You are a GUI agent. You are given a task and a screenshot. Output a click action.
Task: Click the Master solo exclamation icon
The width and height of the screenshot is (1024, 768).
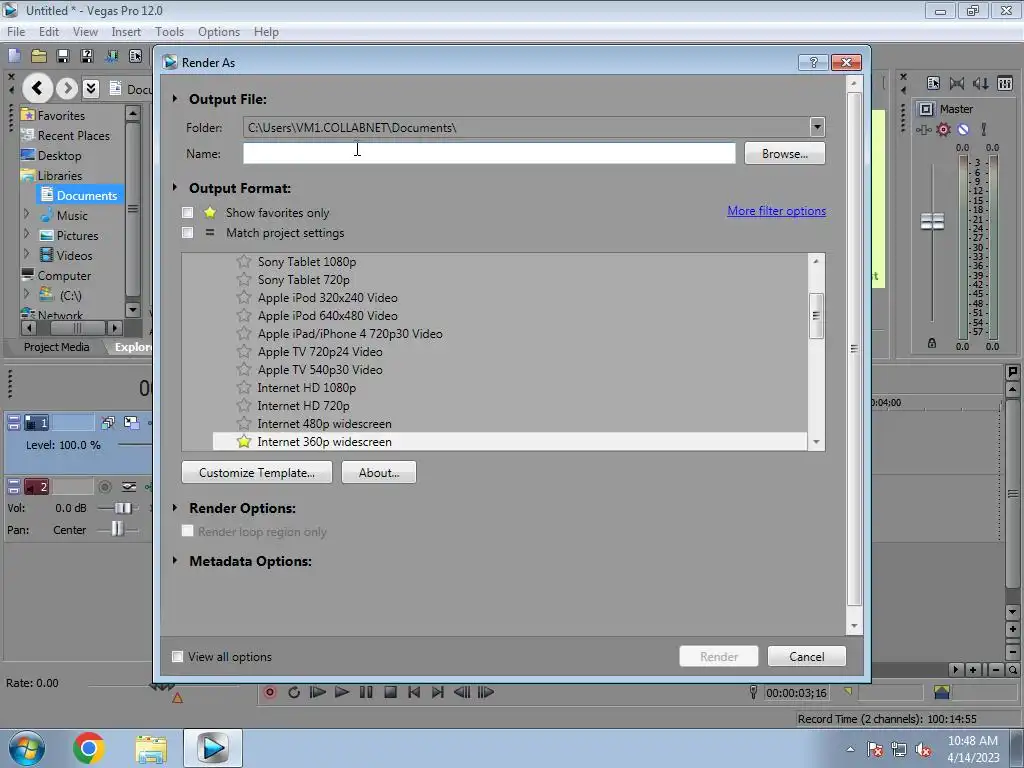[x=984, y=129]
